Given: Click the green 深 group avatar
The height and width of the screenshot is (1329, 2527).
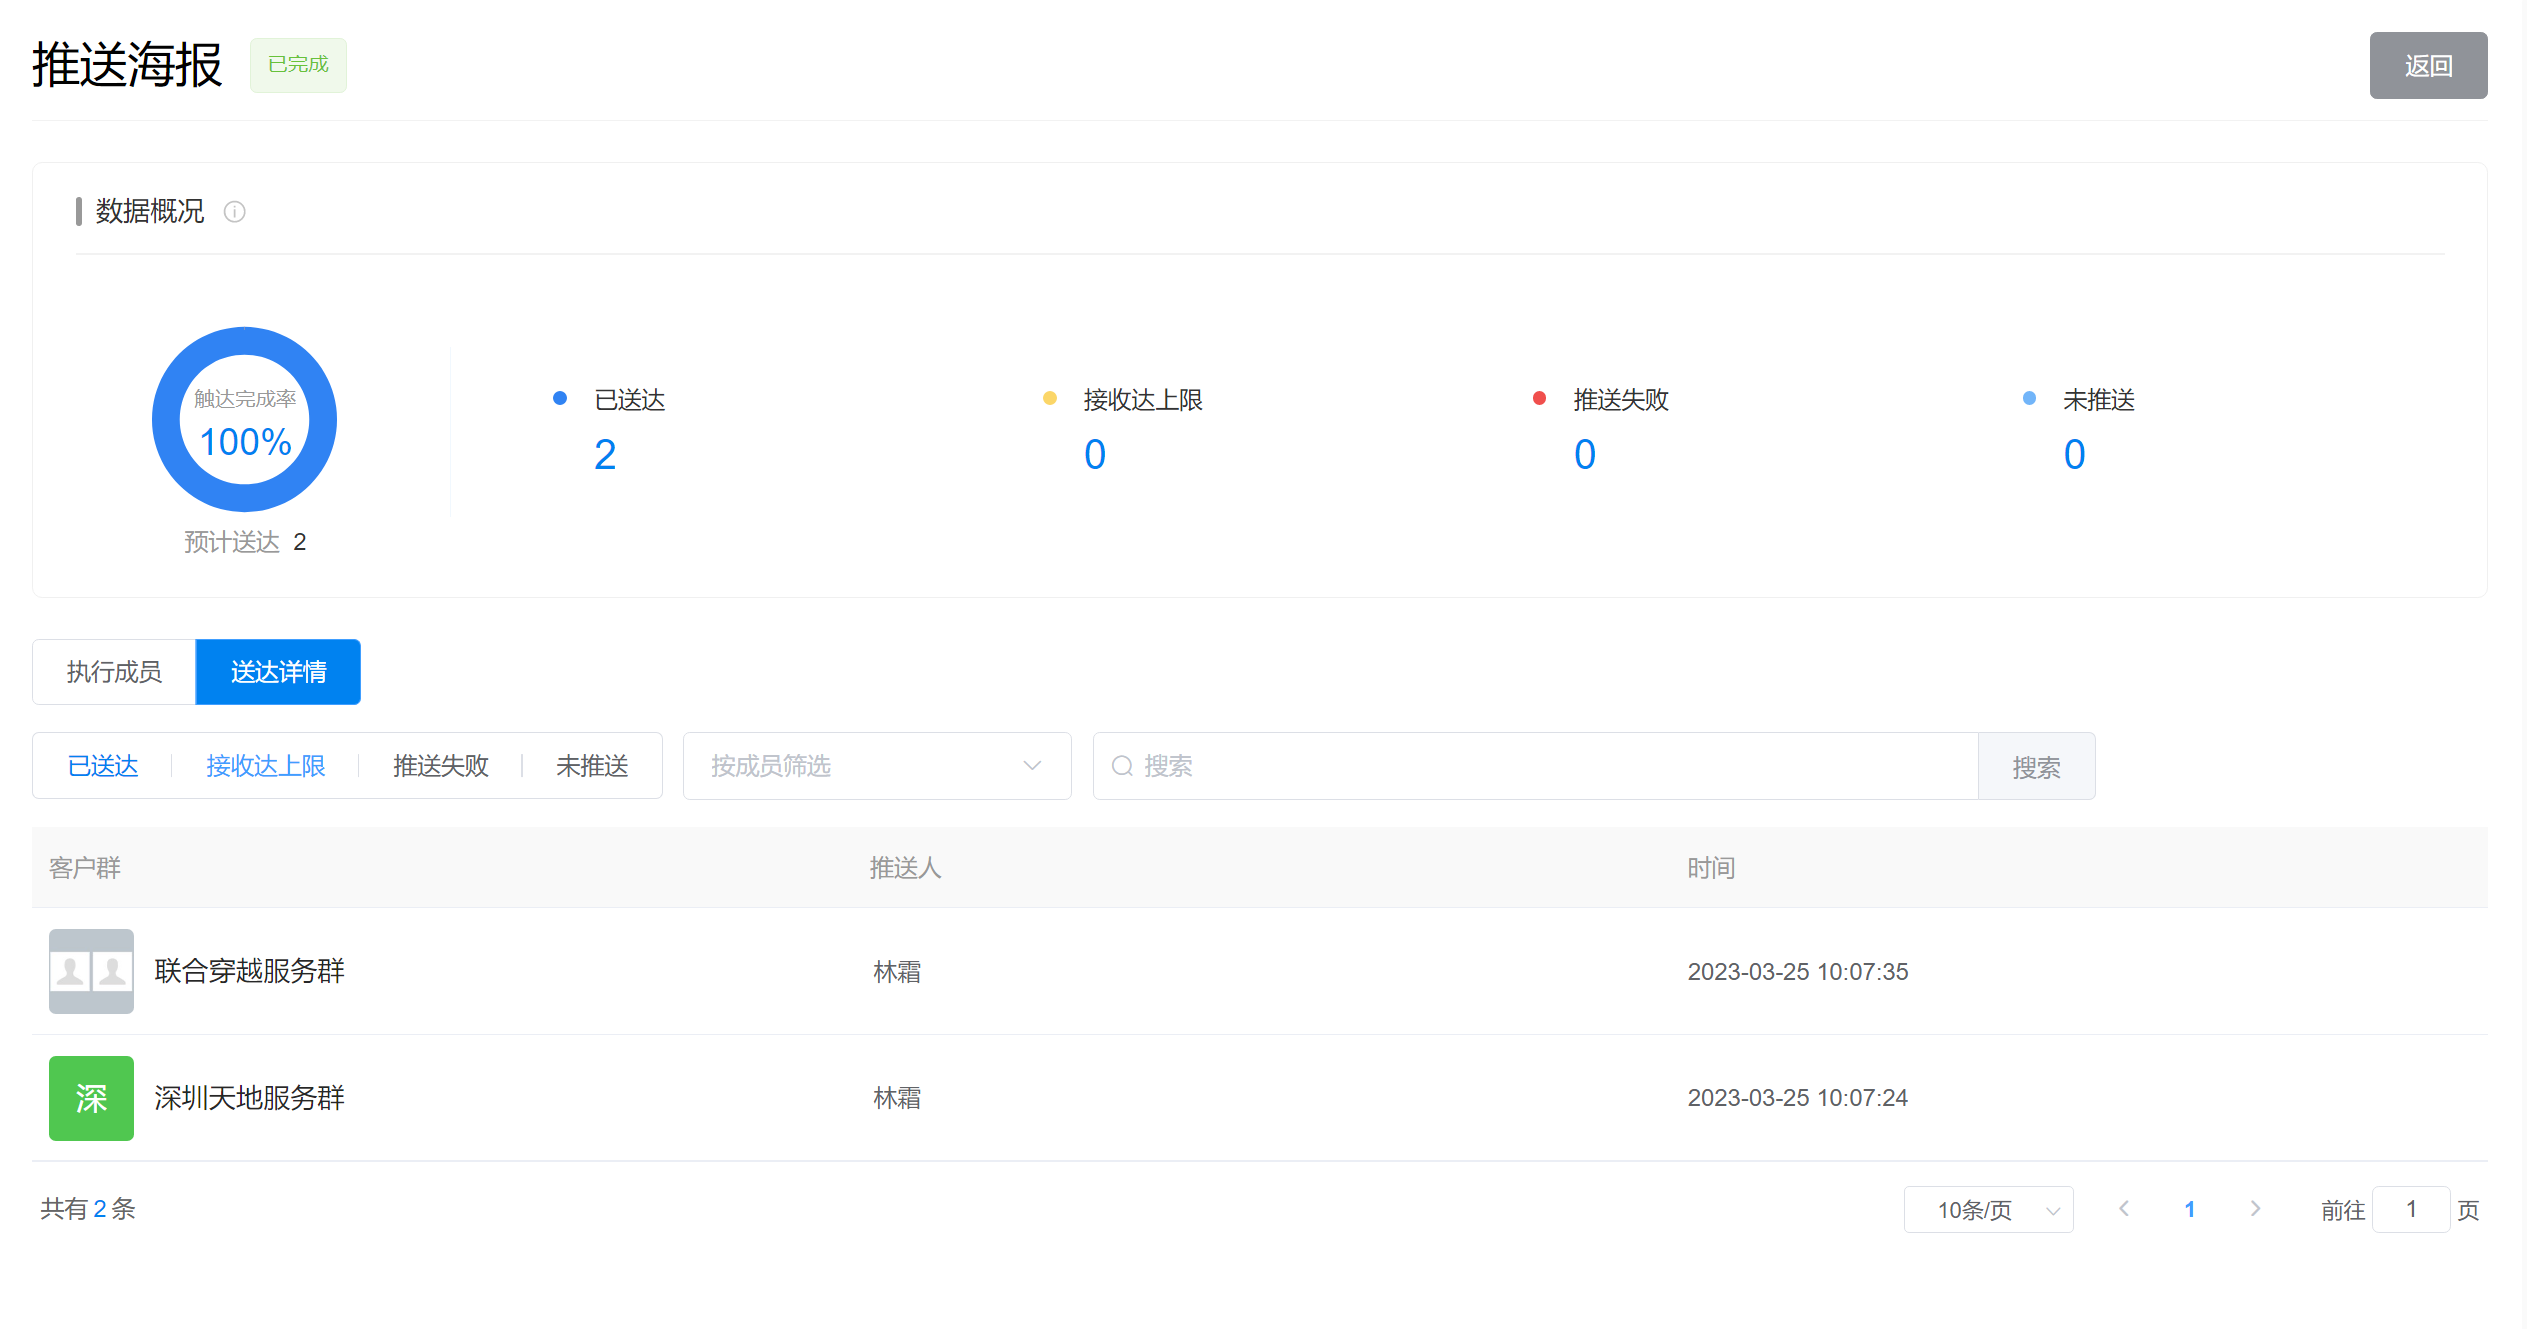Looking at the screenshot, I should pyautogui.click(x=91, y=1098).
